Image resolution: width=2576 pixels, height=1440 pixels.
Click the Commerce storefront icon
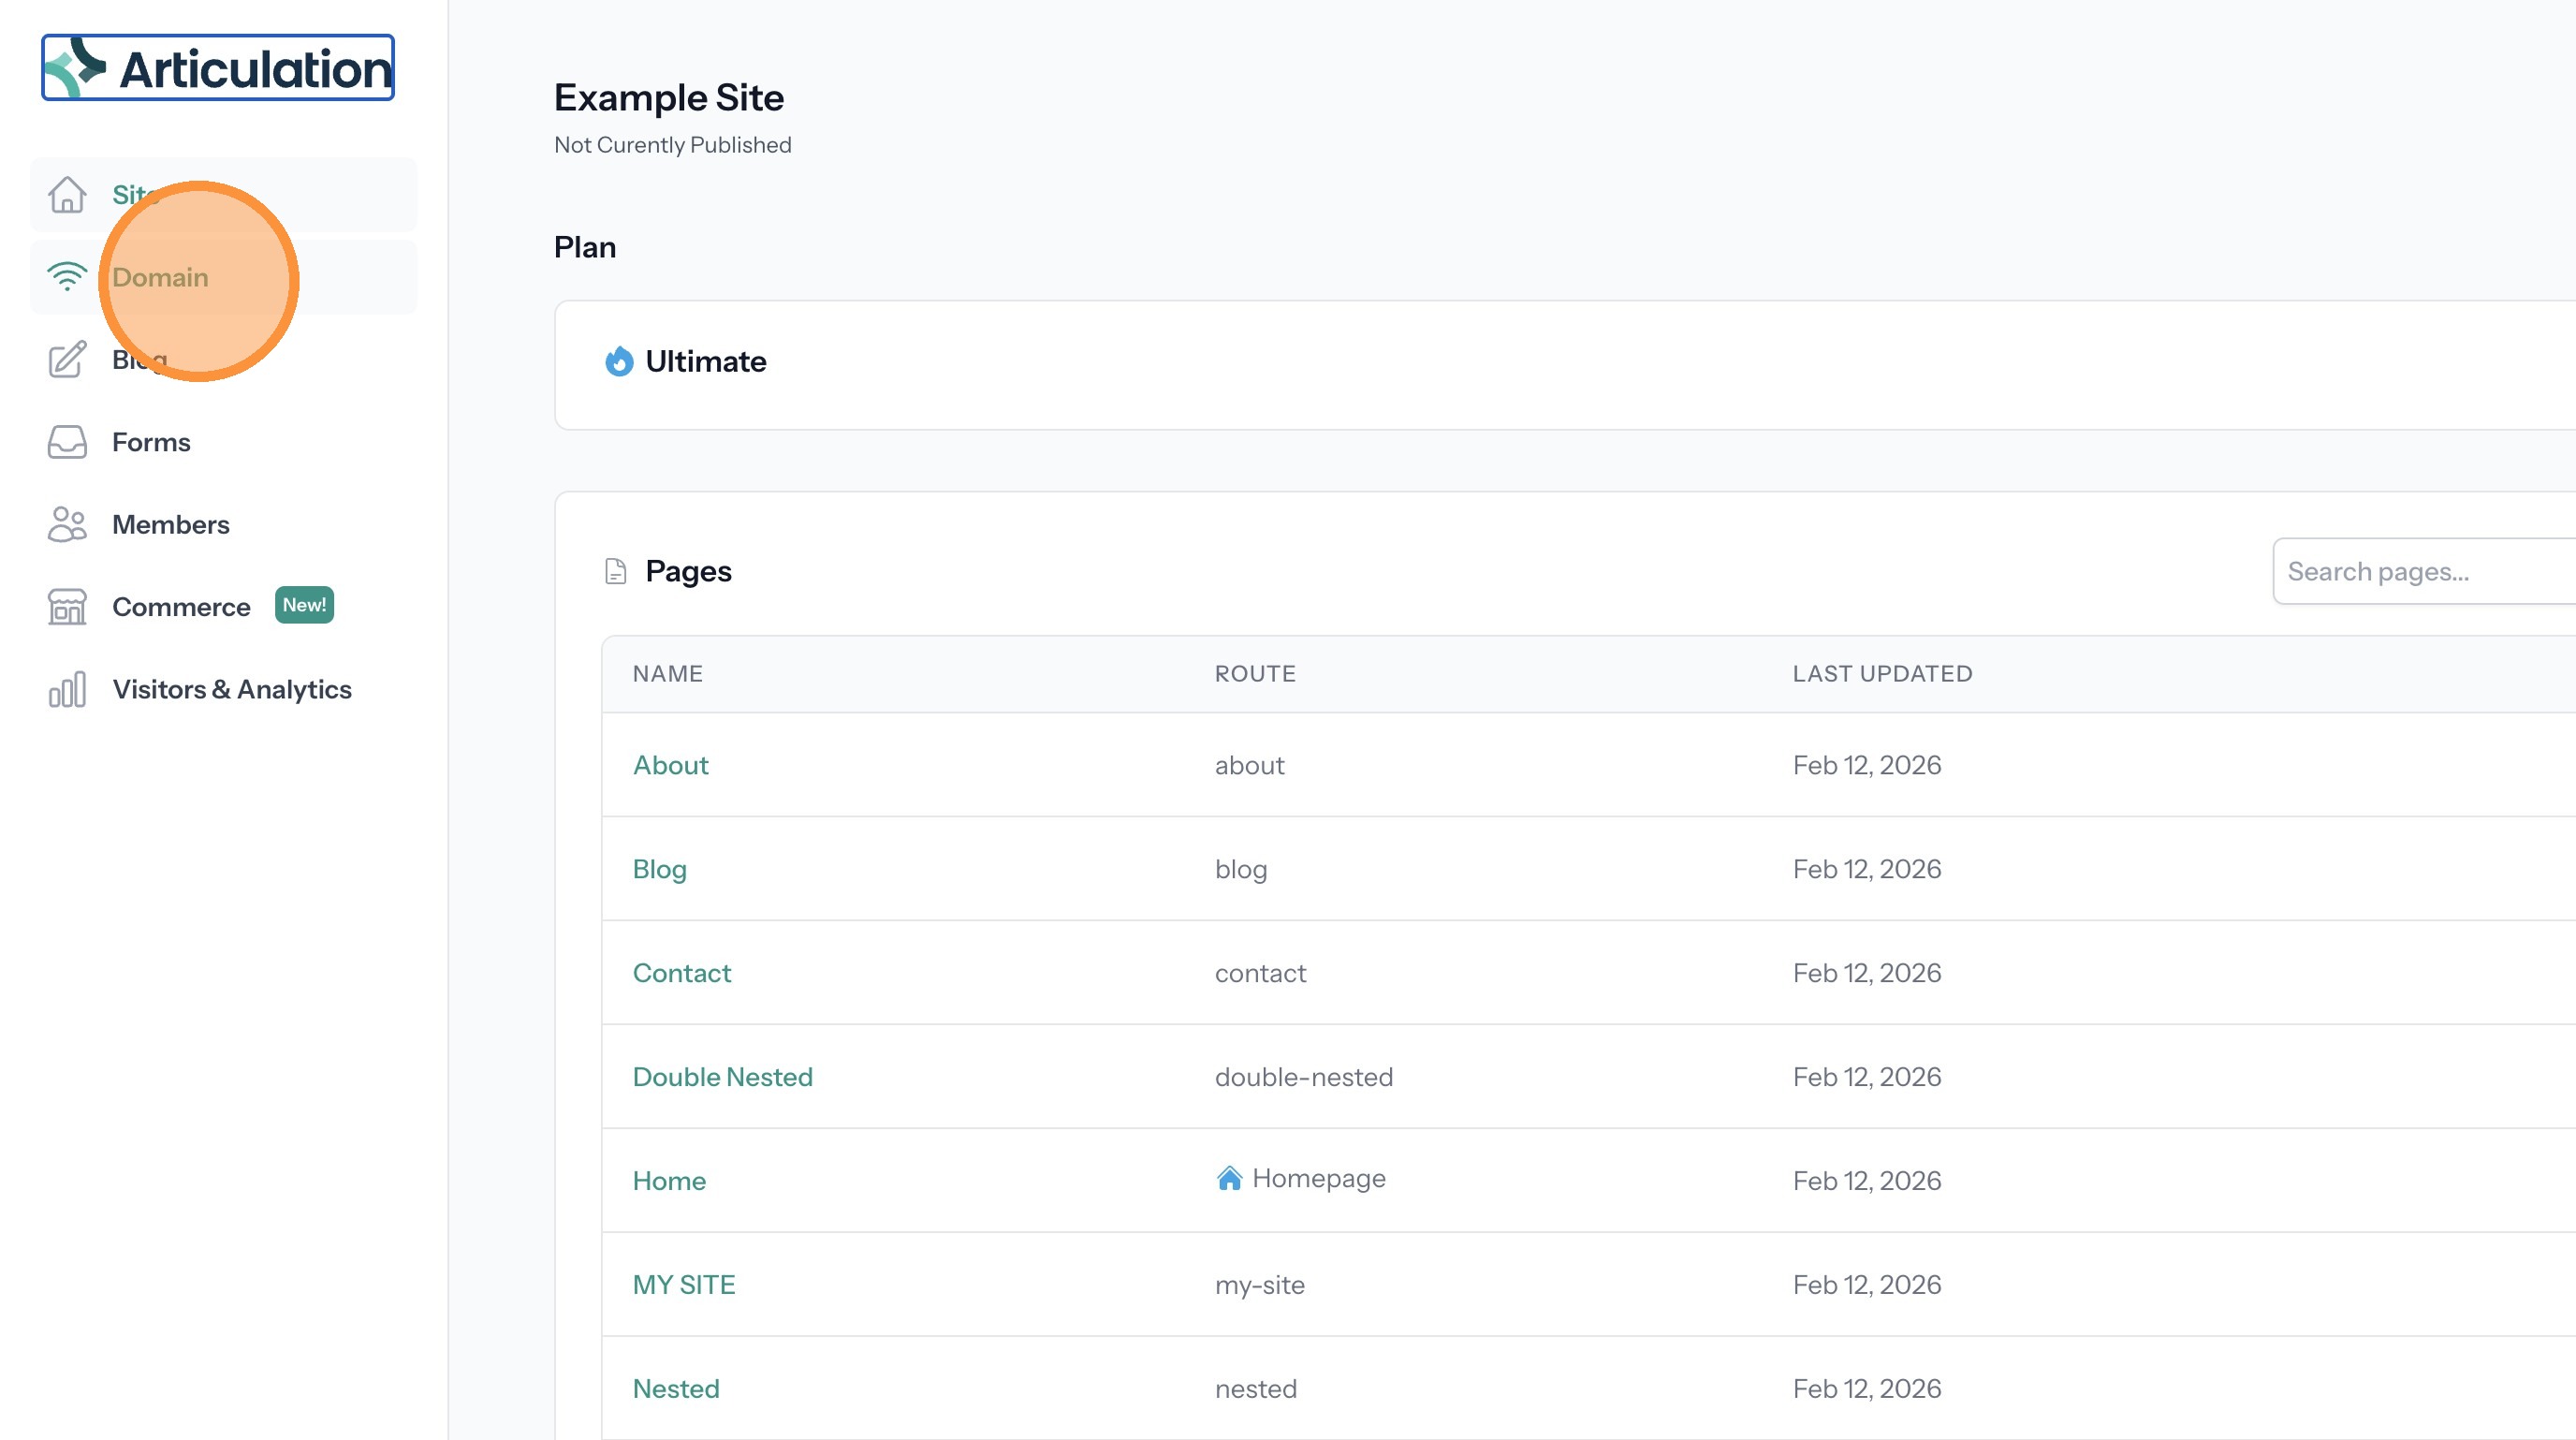pyautogui.click(x=67, y=607)
